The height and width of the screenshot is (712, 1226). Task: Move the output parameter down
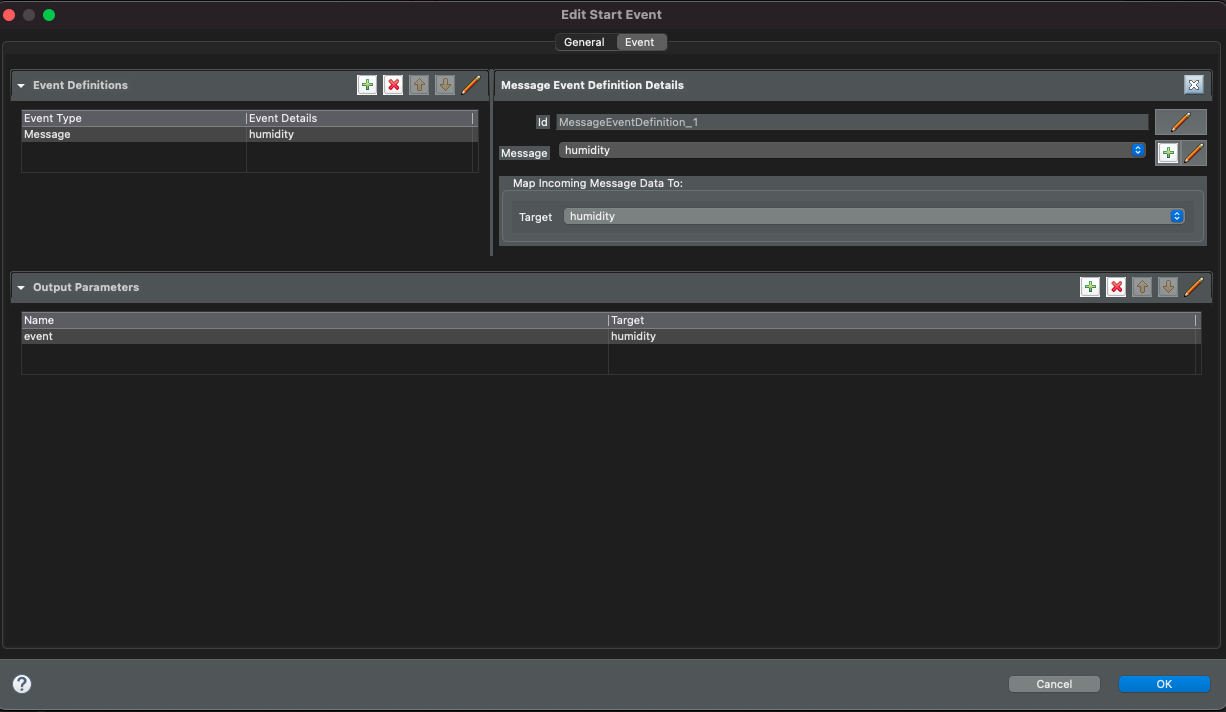coord(1167,287)
